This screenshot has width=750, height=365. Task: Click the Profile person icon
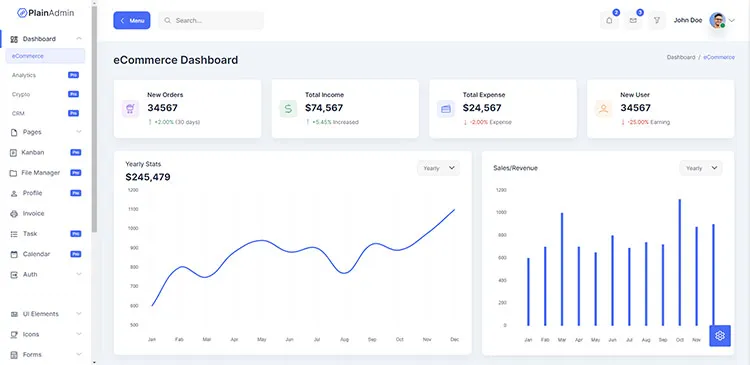14,193
